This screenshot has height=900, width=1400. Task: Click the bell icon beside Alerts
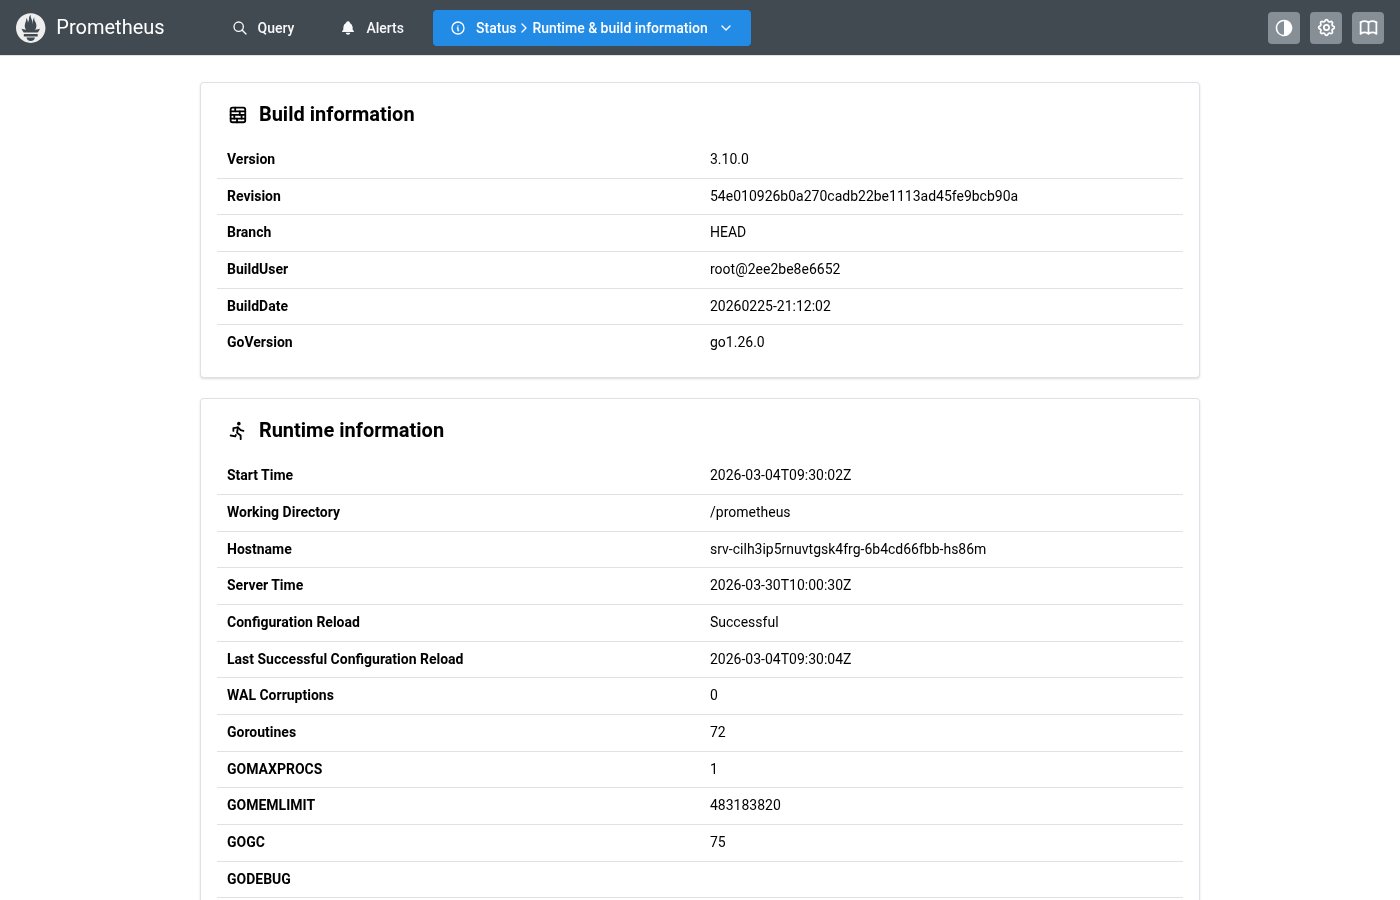point(348,28)
